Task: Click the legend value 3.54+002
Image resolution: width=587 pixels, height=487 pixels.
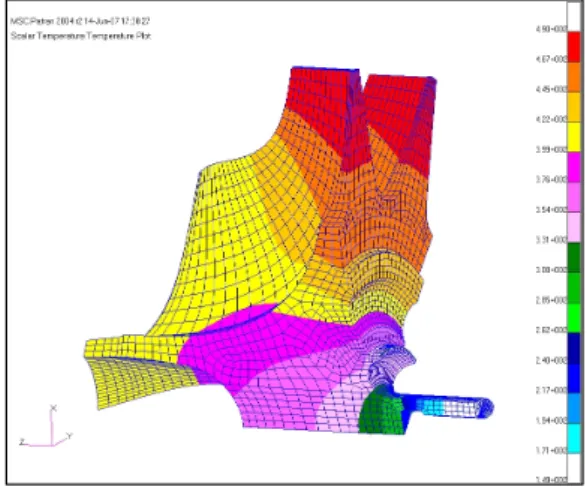Action: (x=551, y=210)
